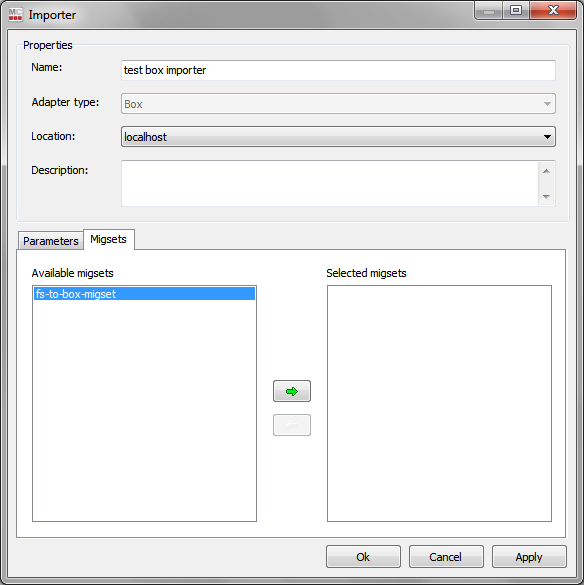Minimize the Importer window
The width and height of the screenshot is (584, 585).
coord(489,11)
